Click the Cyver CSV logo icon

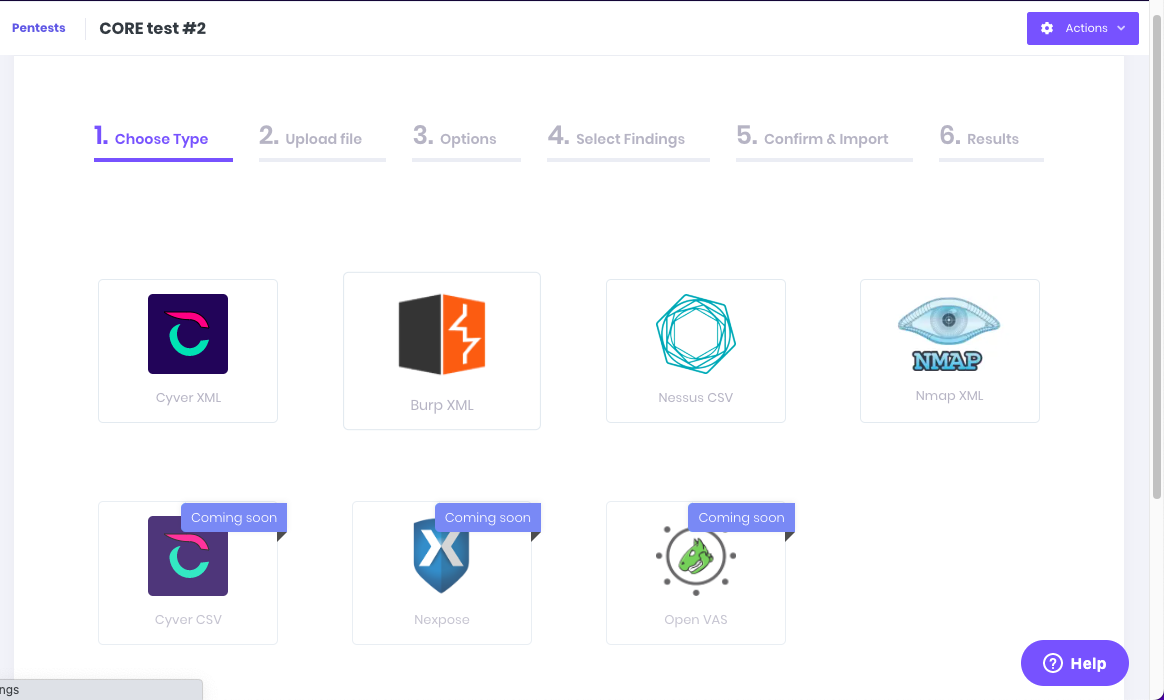coord(188,556)
